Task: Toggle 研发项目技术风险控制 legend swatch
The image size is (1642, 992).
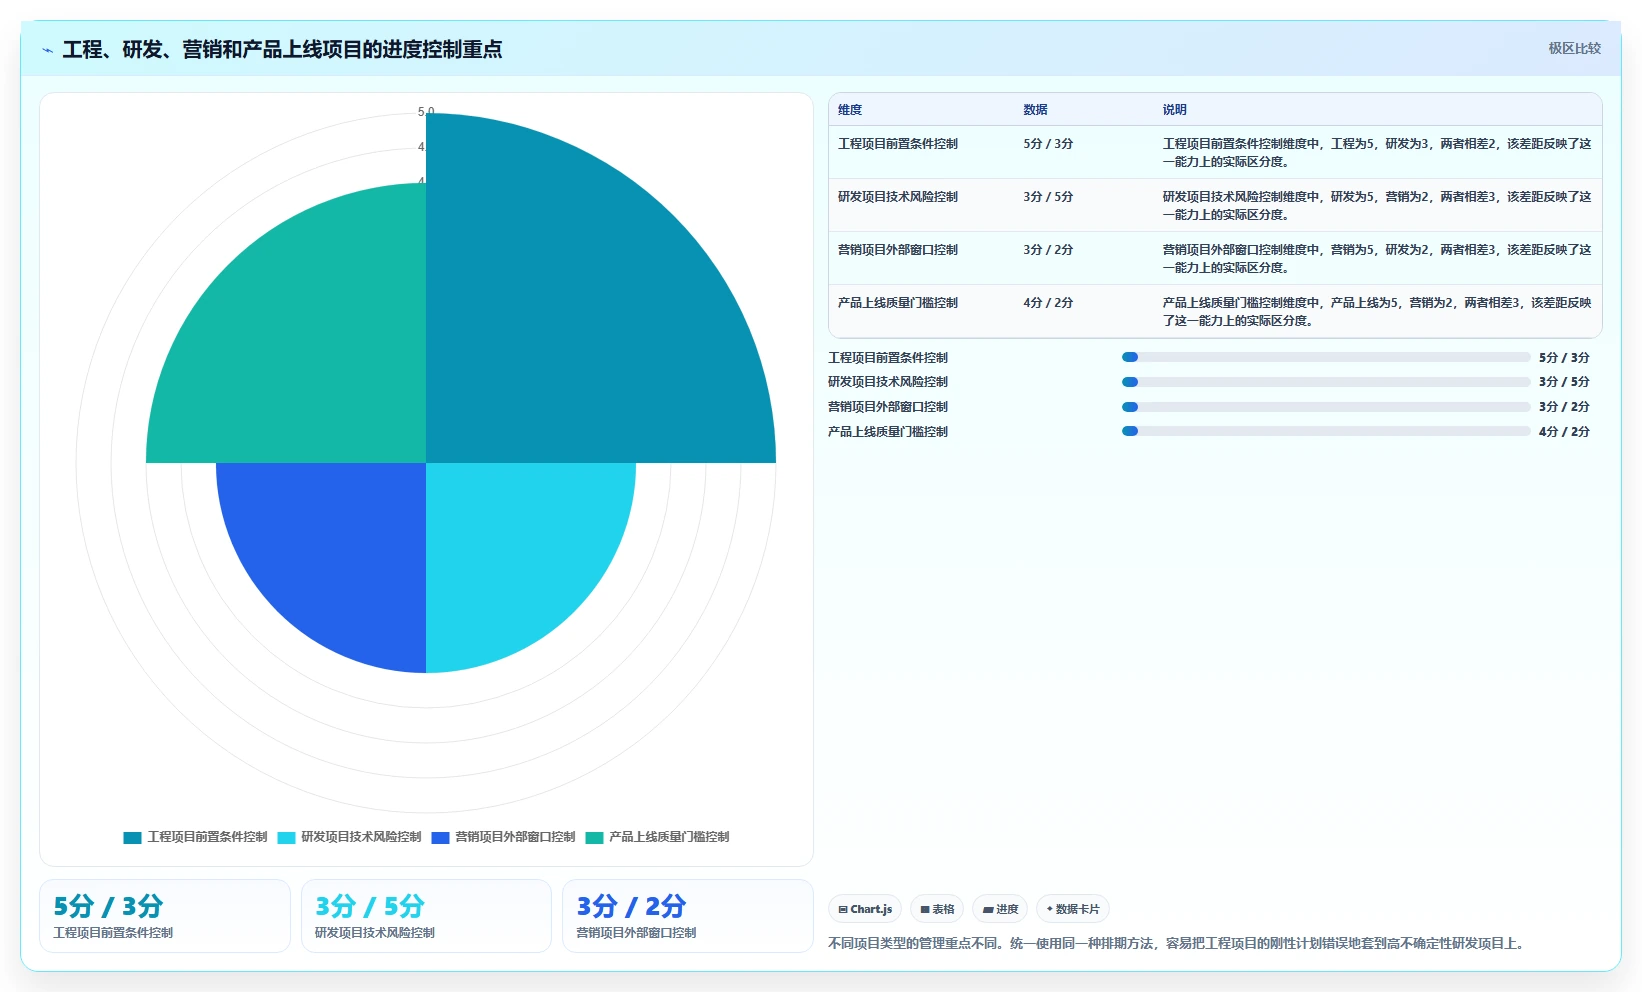Action: pyautogui.click(x=286, y=838)
